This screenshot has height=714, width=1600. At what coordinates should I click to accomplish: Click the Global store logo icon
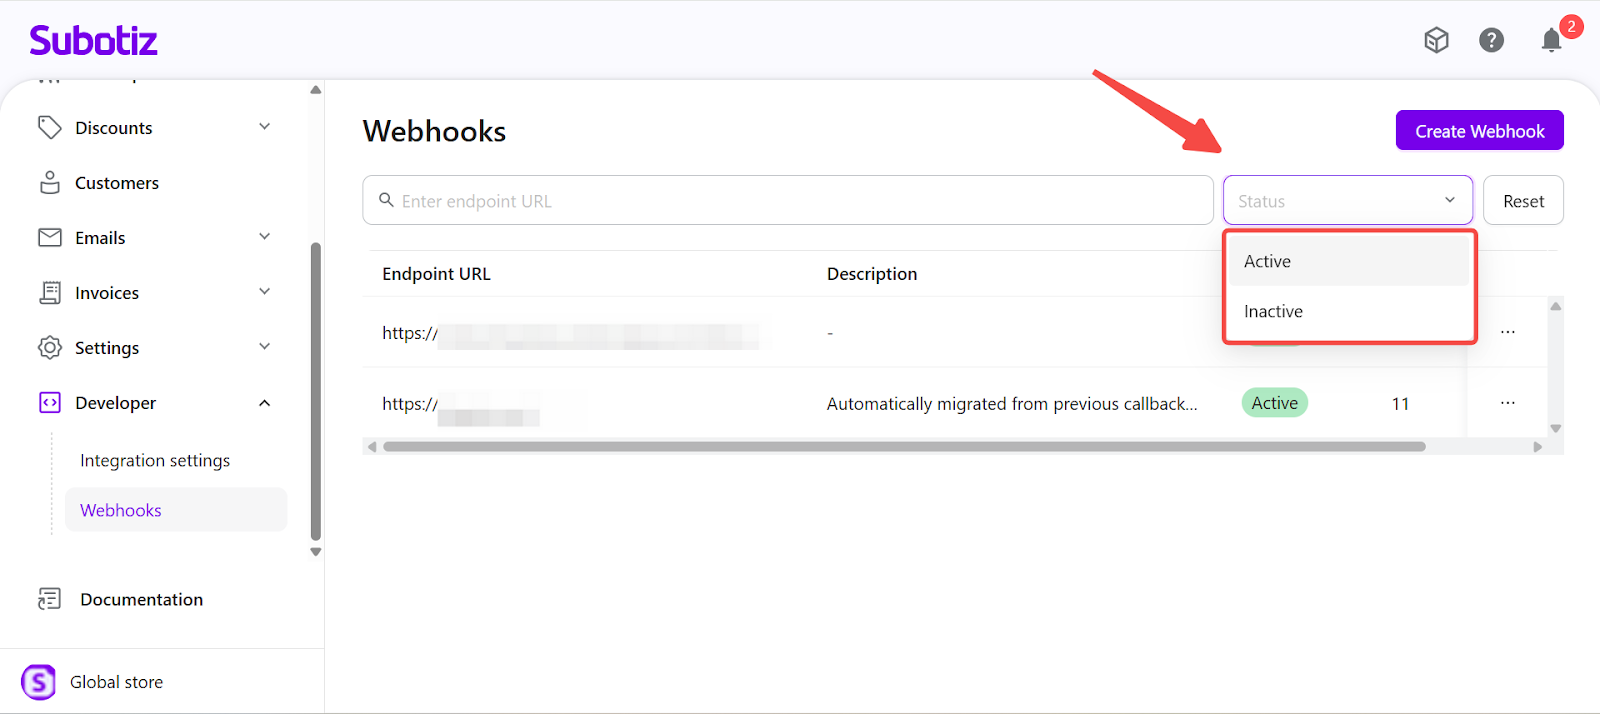[39, 682]
